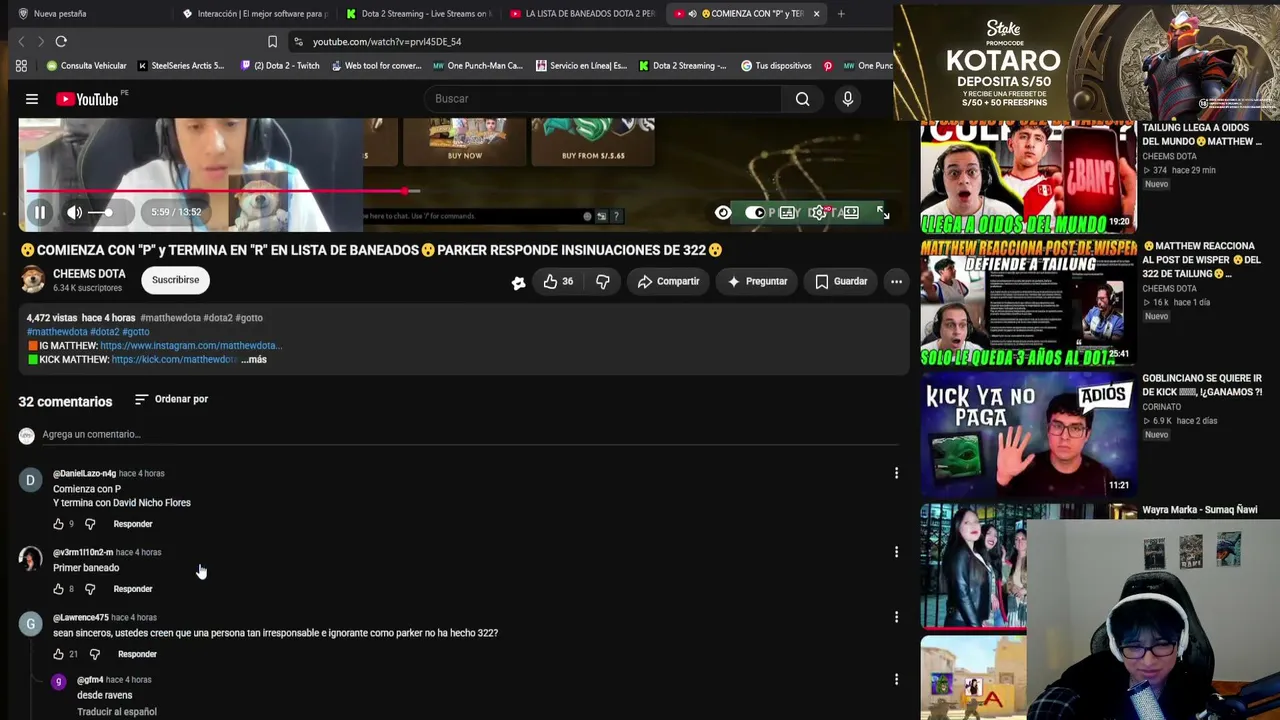This screenshot has height=720, width=1280.
Task: Reload the page with the refresh icon
Action: 61,42
